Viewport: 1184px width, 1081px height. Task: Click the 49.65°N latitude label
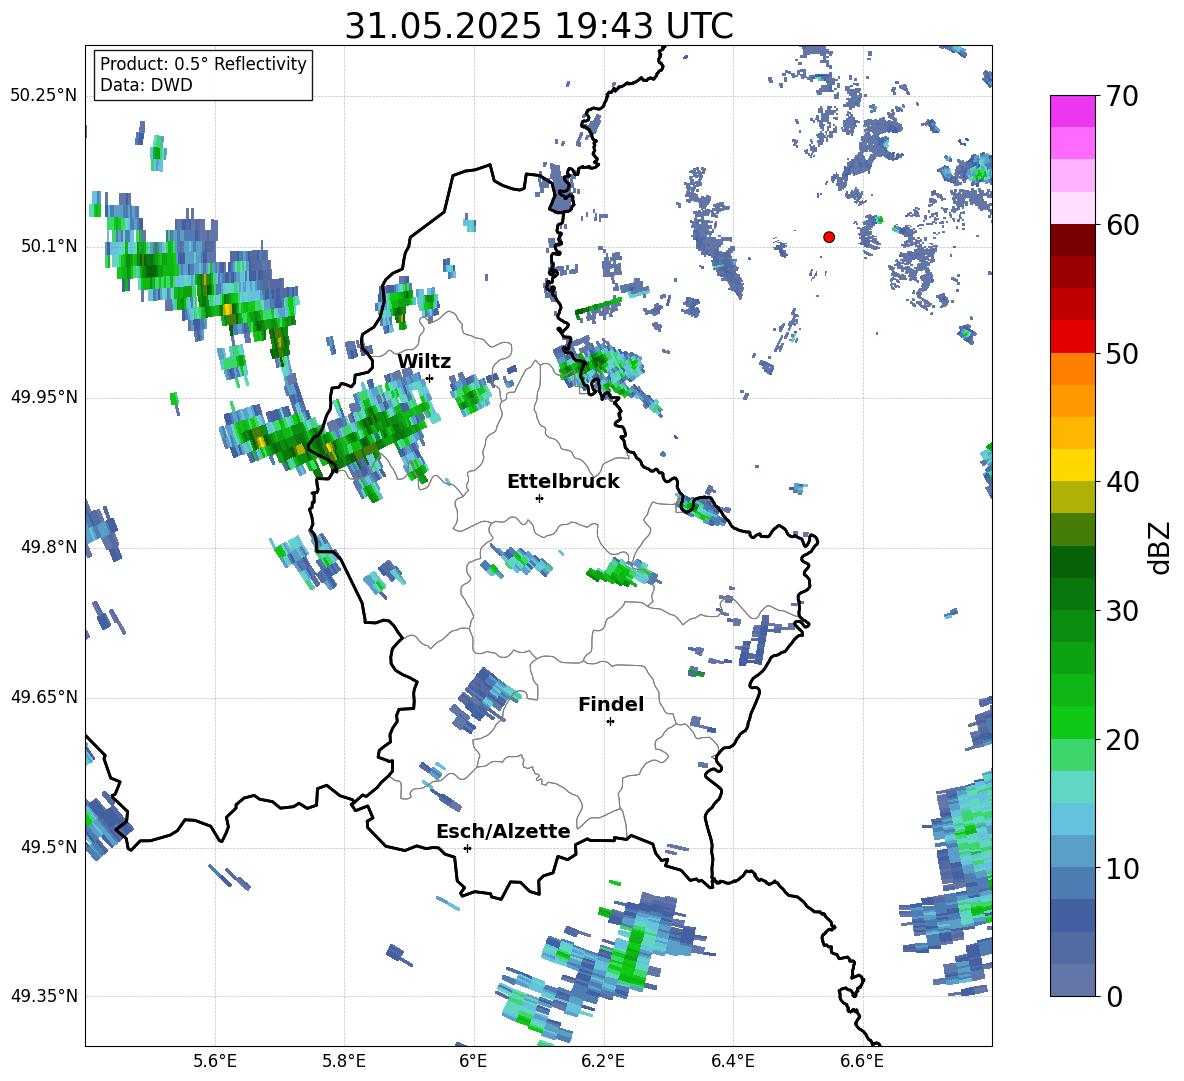(44, 697)
